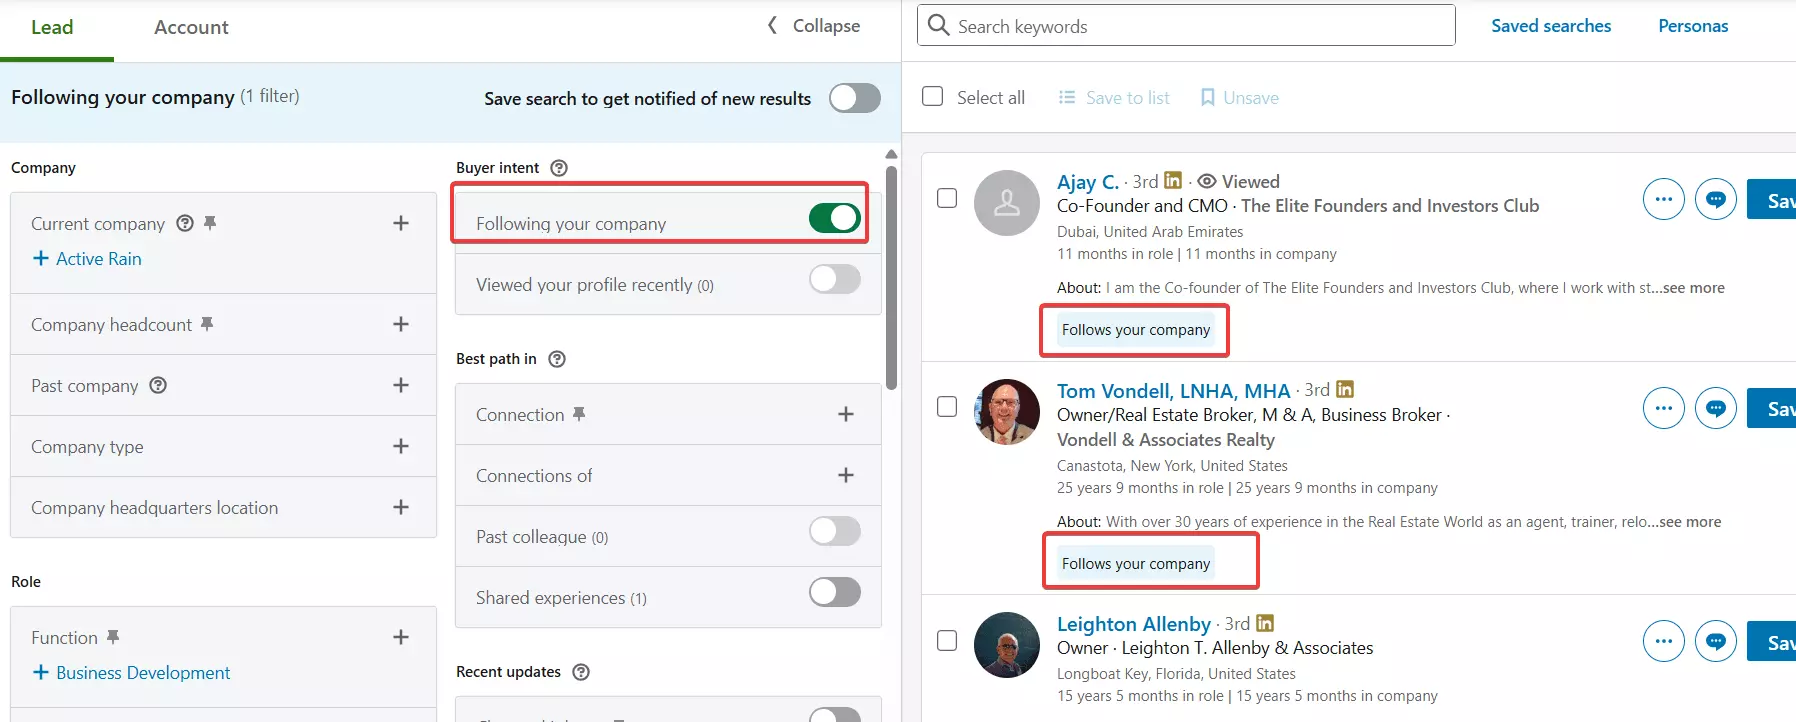
Task: Open help for Current company filter
Action: click(x=185, y=223)
